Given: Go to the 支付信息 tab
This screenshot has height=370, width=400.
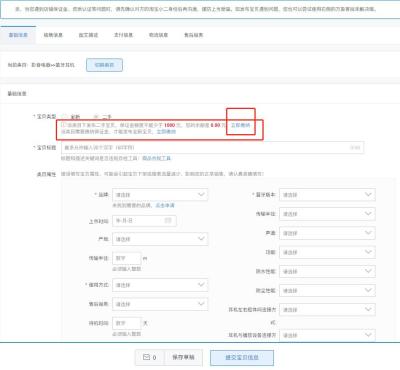Looking at the screenshot, I should [123, 35].
